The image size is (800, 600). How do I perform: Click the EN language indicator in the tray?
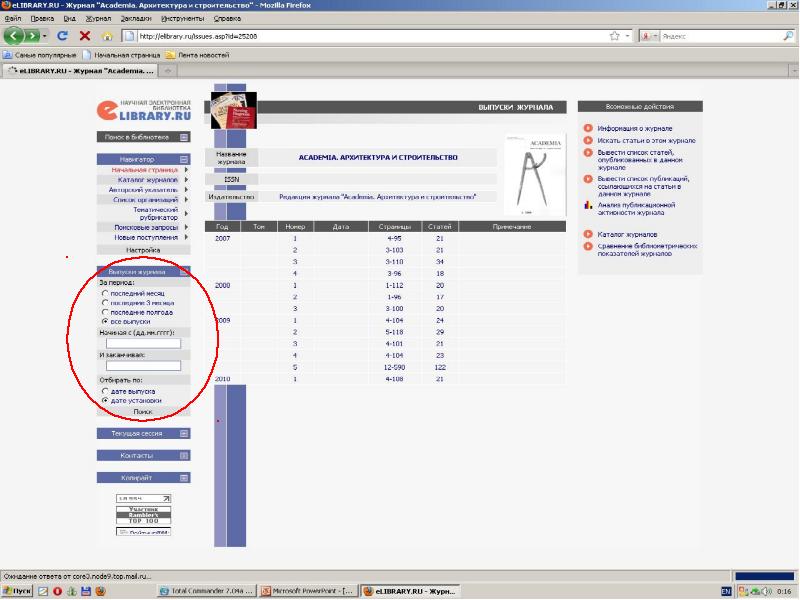(x=726, y=591)
